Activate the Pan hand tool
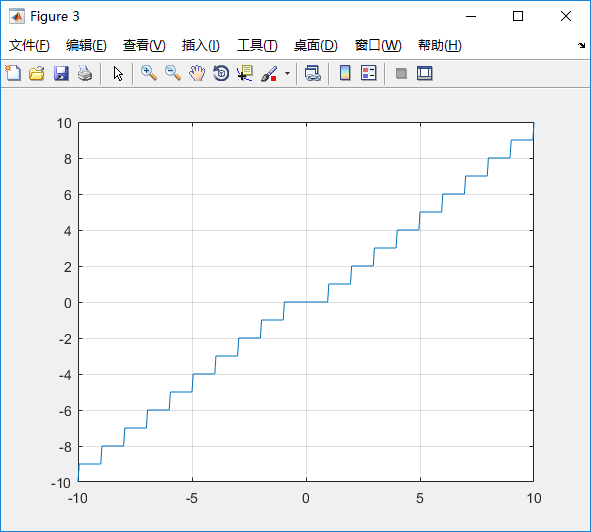The height and width of the screenshot is (532, 591). [x=197, y=73]
